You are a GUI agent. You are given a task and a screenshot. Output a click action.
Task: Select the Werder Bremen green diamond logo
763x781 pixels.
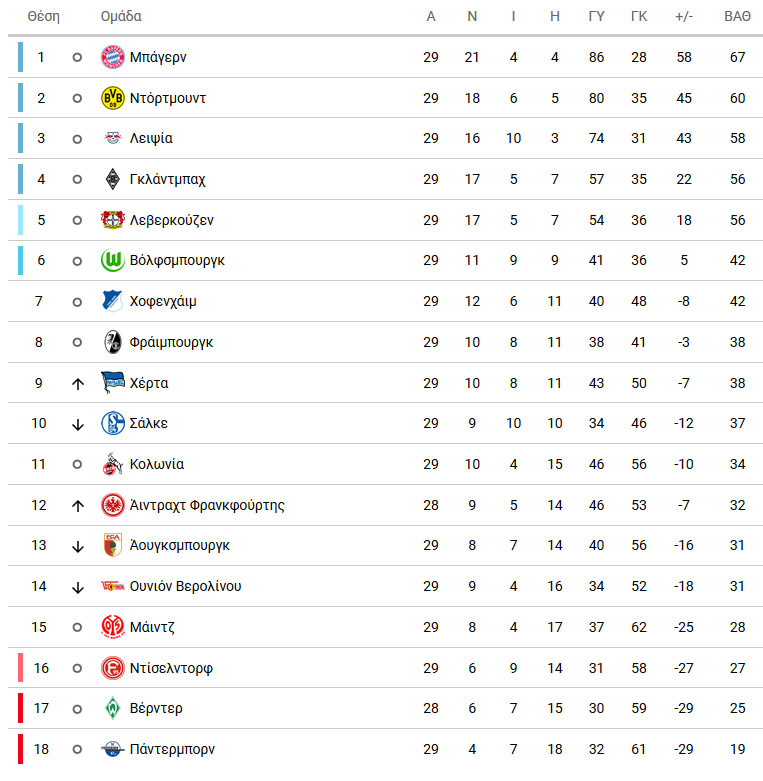(x=113, y=708)
